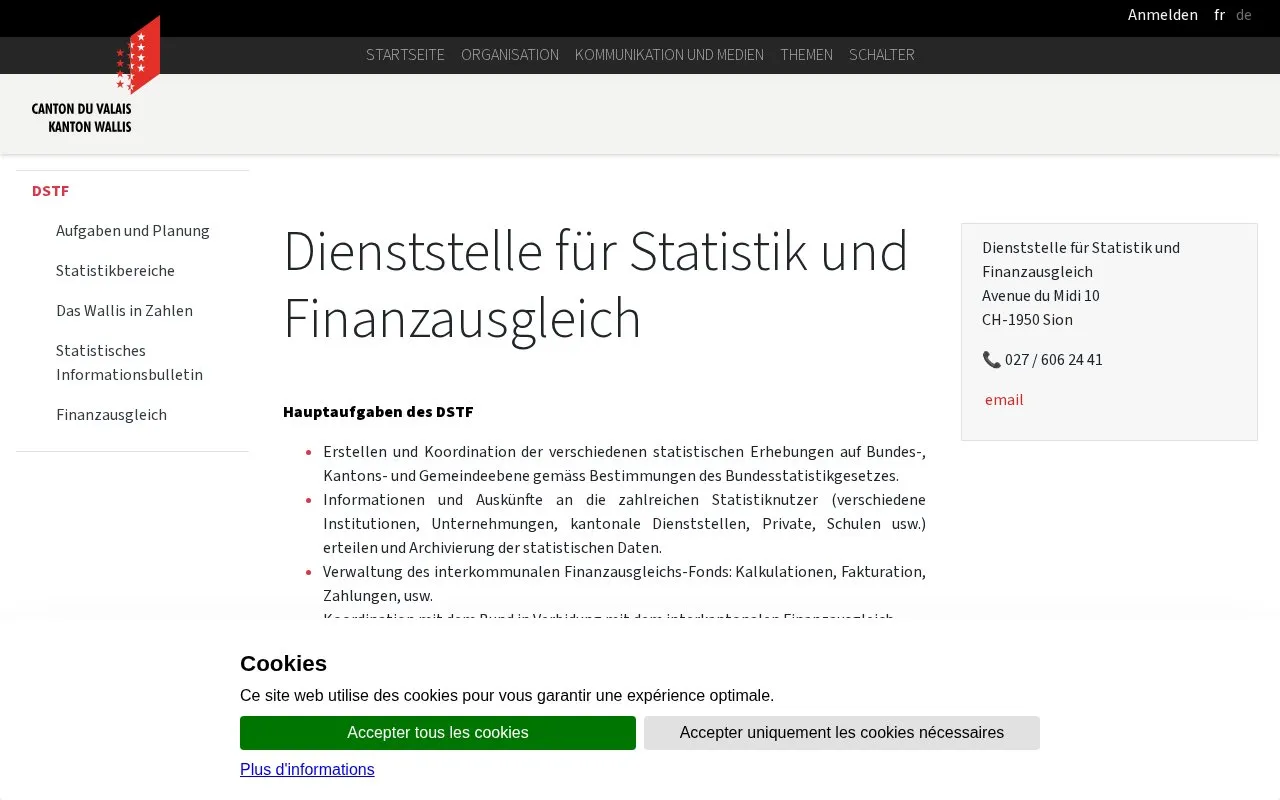Go to the Startseite menu item
The width and height of the screenshot is (1280, 800).
[405, 55]
